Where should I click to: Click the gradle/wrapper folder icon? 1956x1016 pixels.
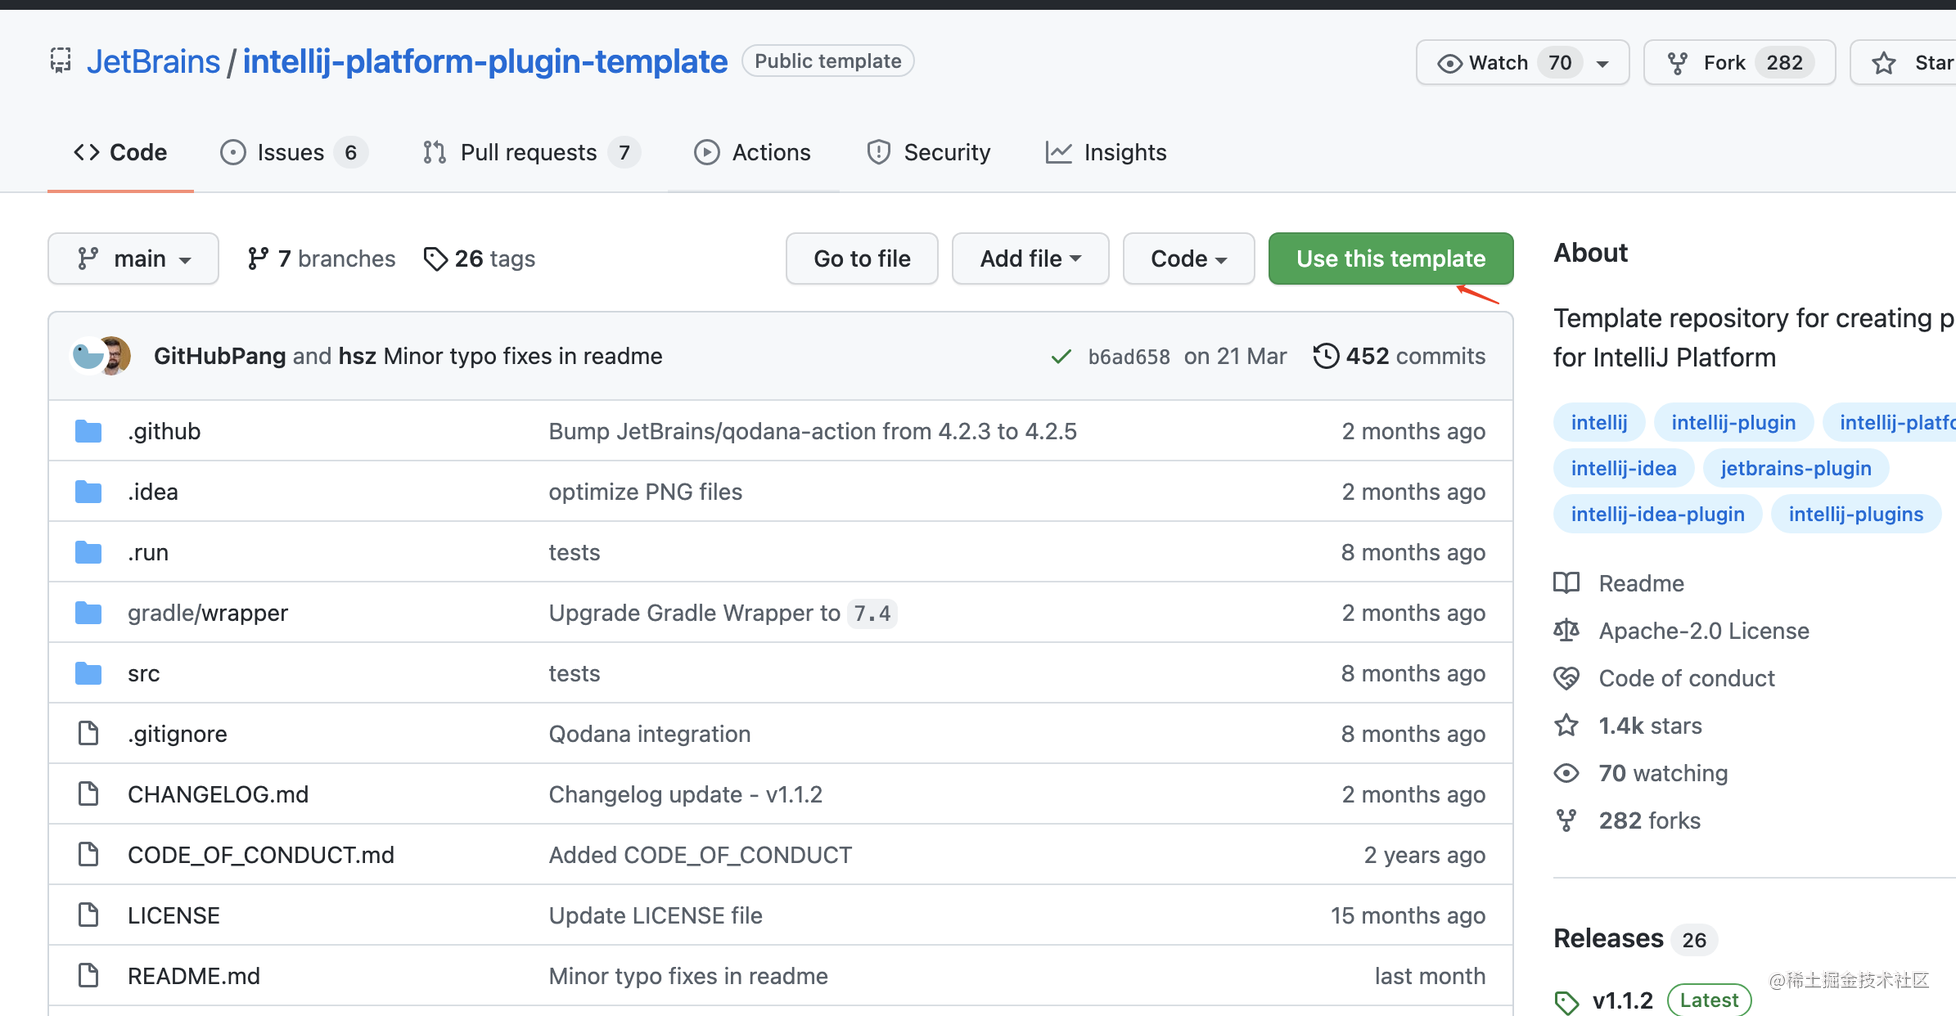(x=88, y=613)
